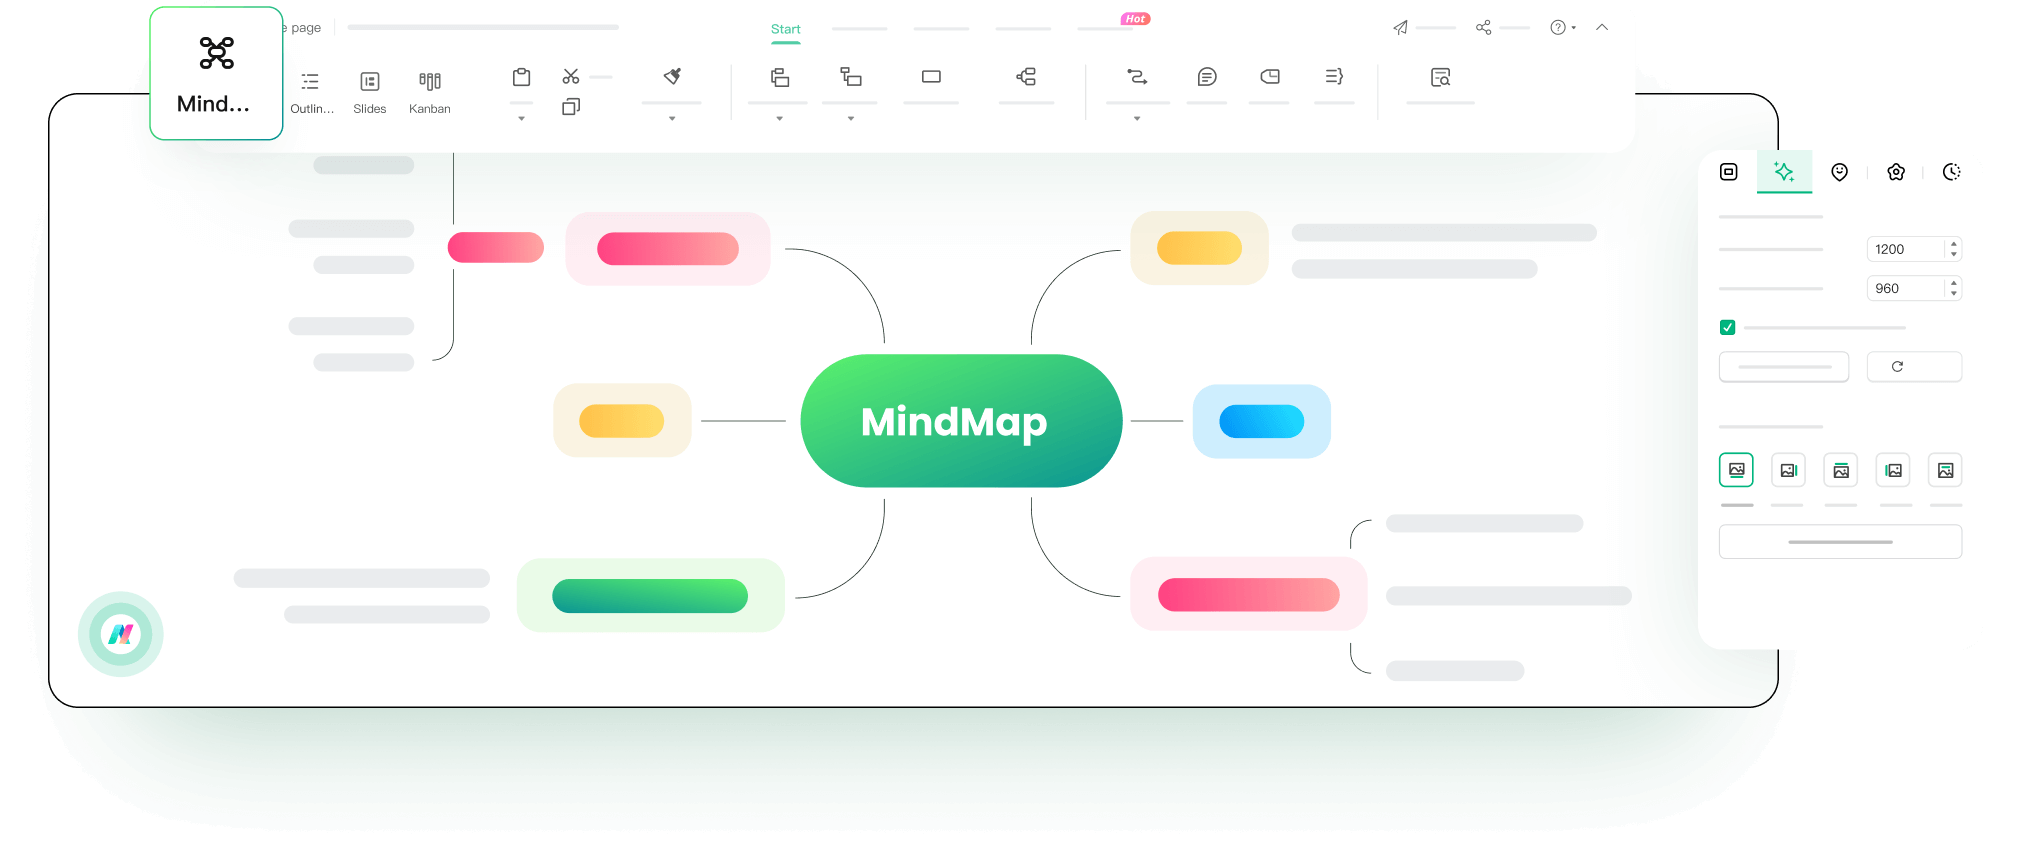The width and height of the screenshot is (2031, 846).
Task: Open the clock history panel tab
Action: coord(1951,172)
